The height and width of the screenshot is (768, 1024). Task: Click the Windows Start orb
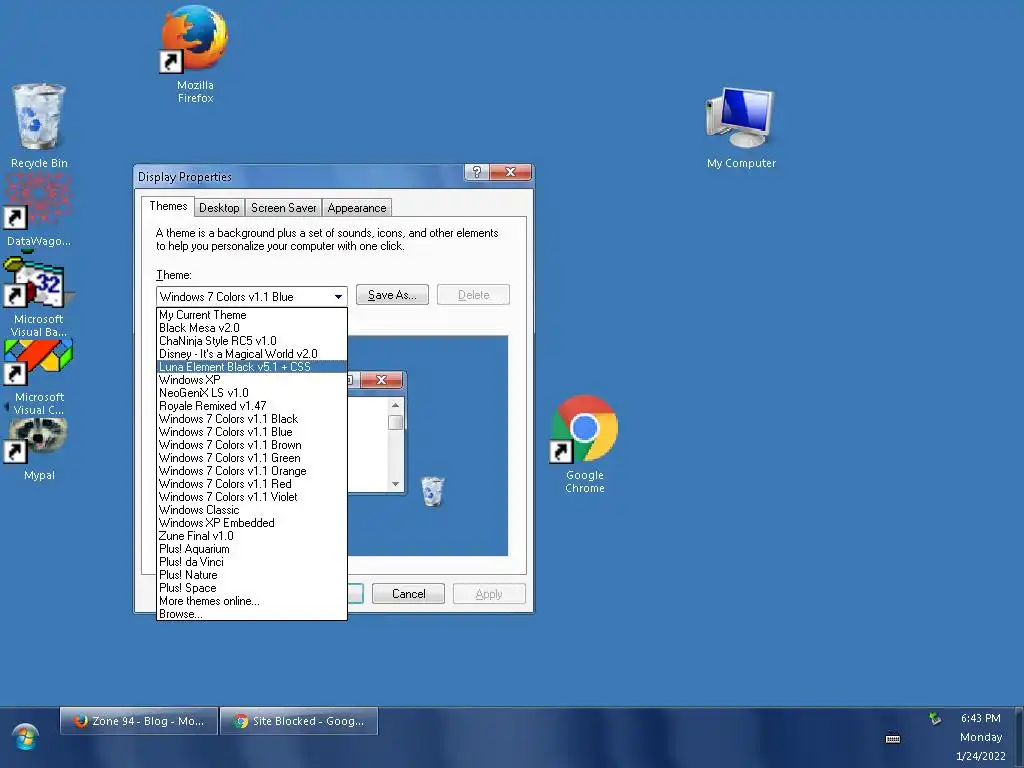25,737
